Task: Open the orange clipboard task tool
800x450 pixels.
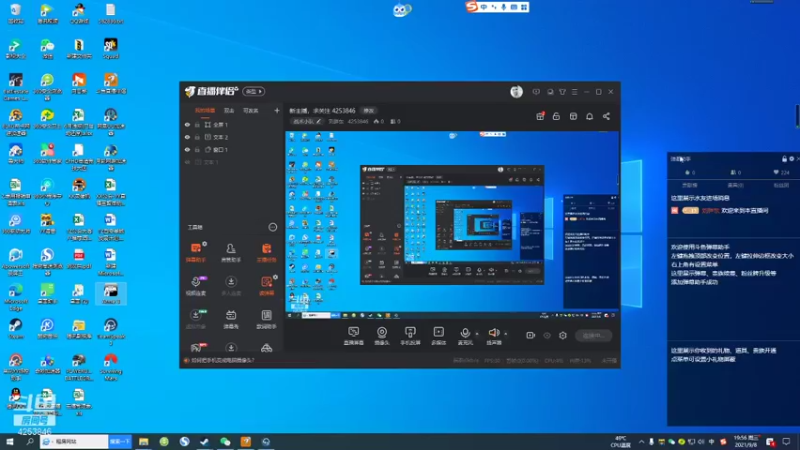Action: tap(266, 252)
